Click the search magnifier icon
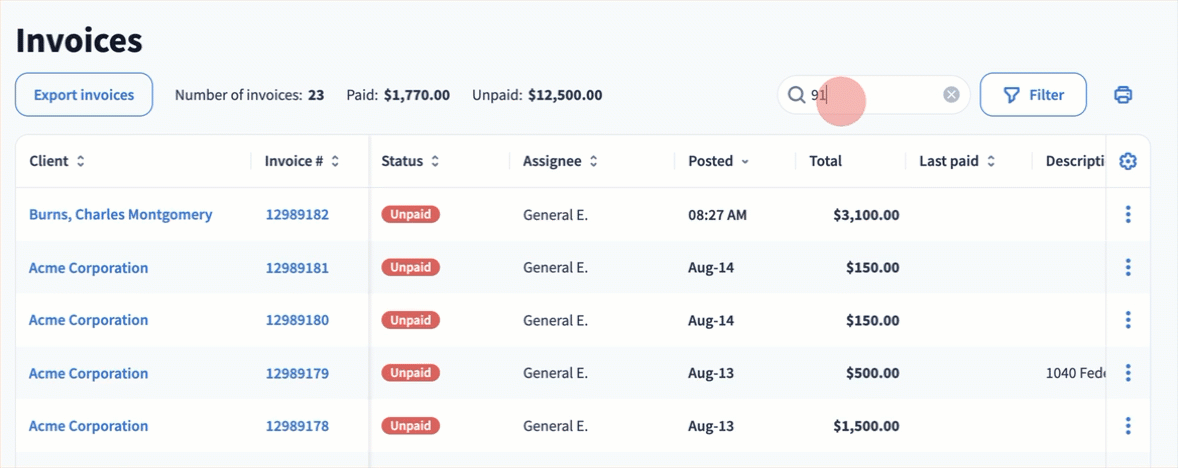 (796, 95)
